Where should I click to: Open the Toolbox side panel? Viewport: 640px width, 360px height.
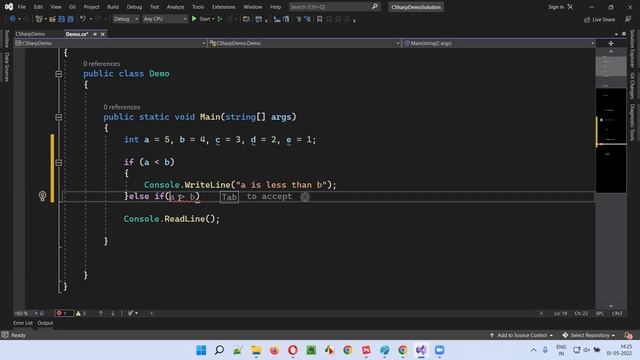point(7,39)
